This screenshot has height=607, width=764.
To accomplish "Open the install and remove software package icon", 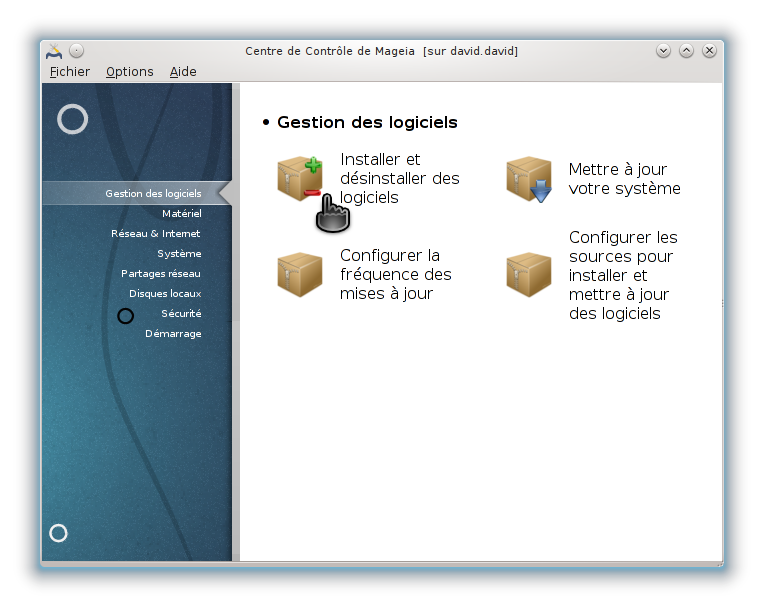I will (300, 178).
